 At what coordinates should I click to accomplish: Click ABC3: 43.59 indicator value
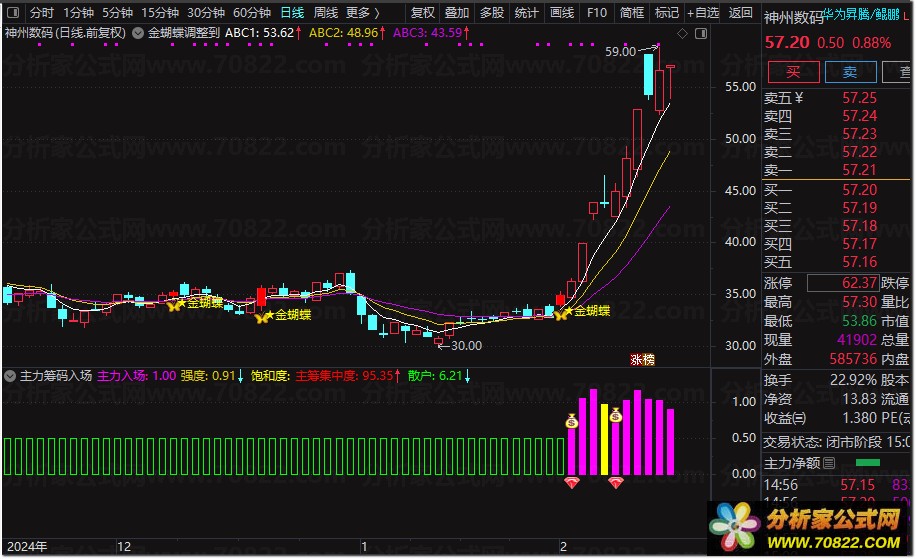click(x=432, y=33)
